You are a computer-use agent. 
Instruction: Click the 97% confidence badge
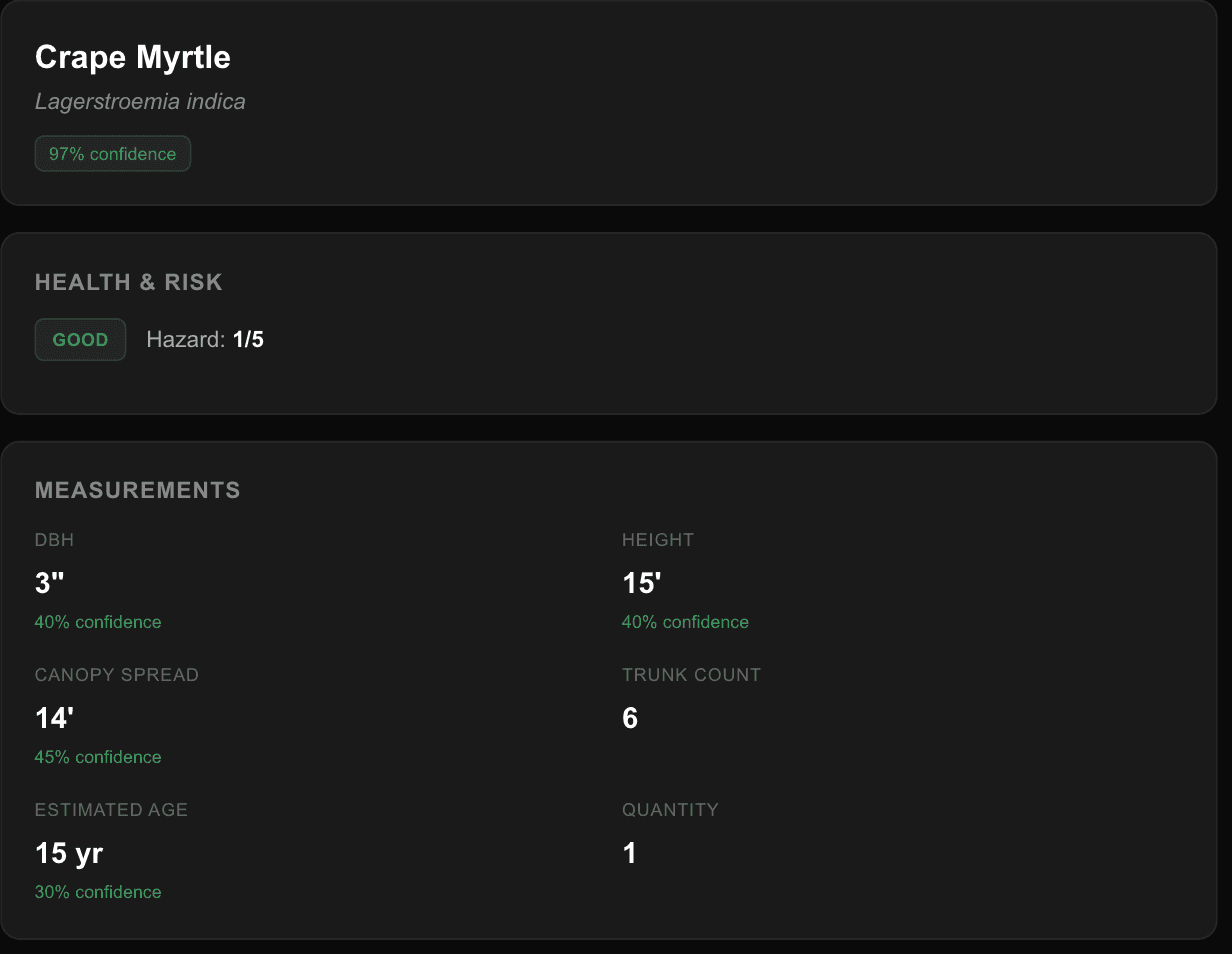[x=113, y=154]
